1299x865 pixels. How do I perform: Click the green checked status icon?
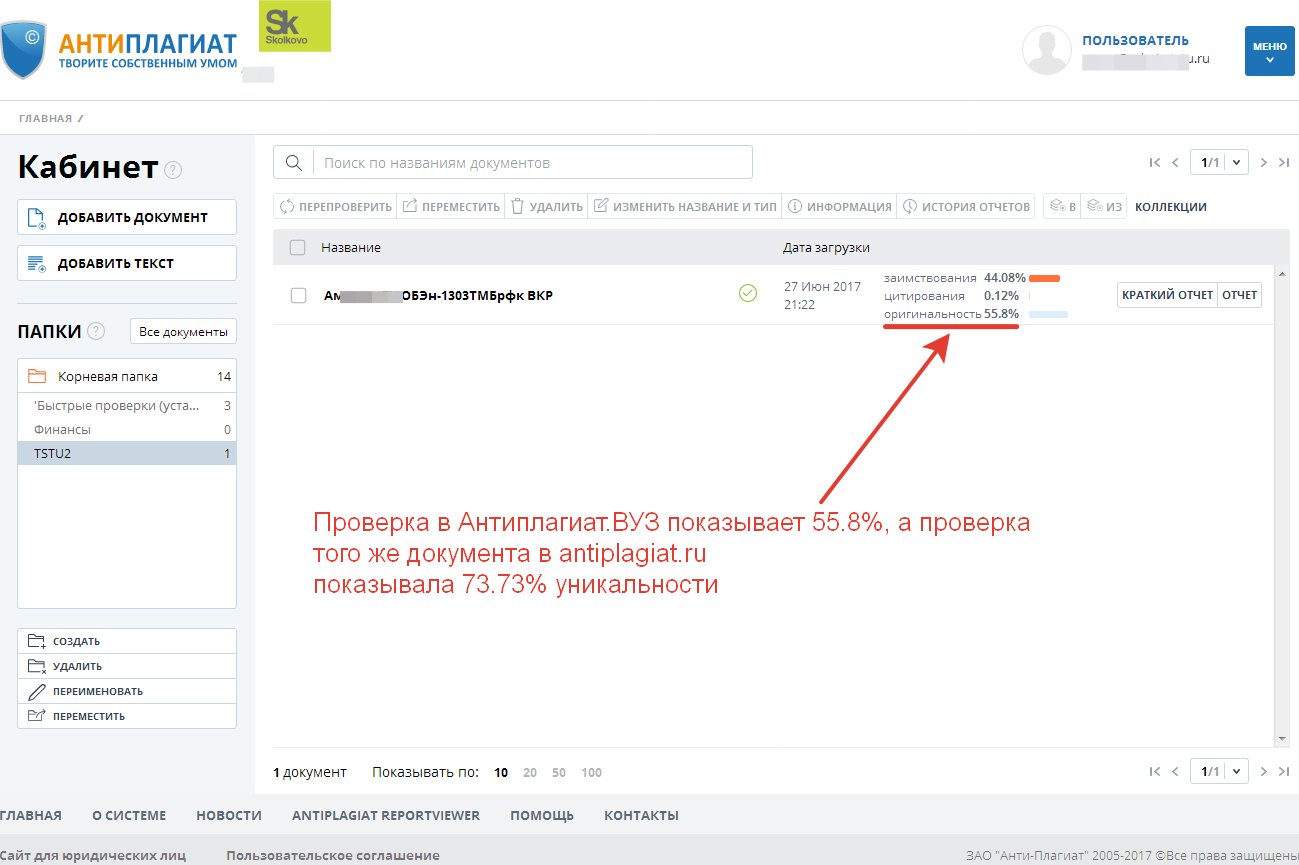[x=747, y=293]
